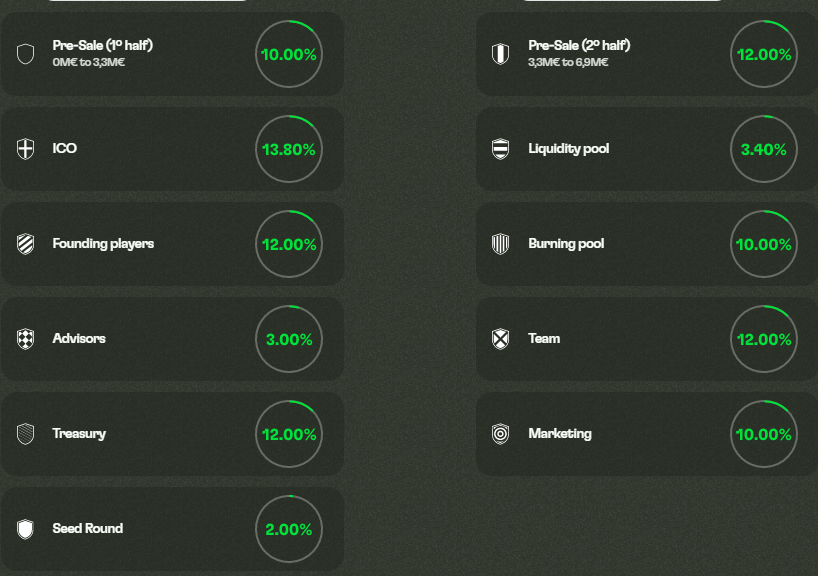Select the Liquidity pool 3.40% progress ring
The image size is (818, 576).
pyautogui.click(x=764, y=149)
